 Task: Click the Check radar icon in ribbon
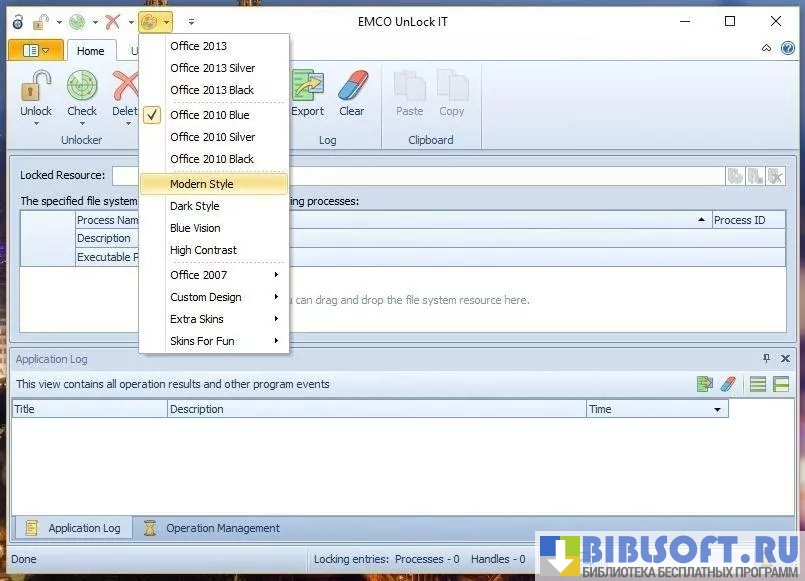(x=82, y=87)
